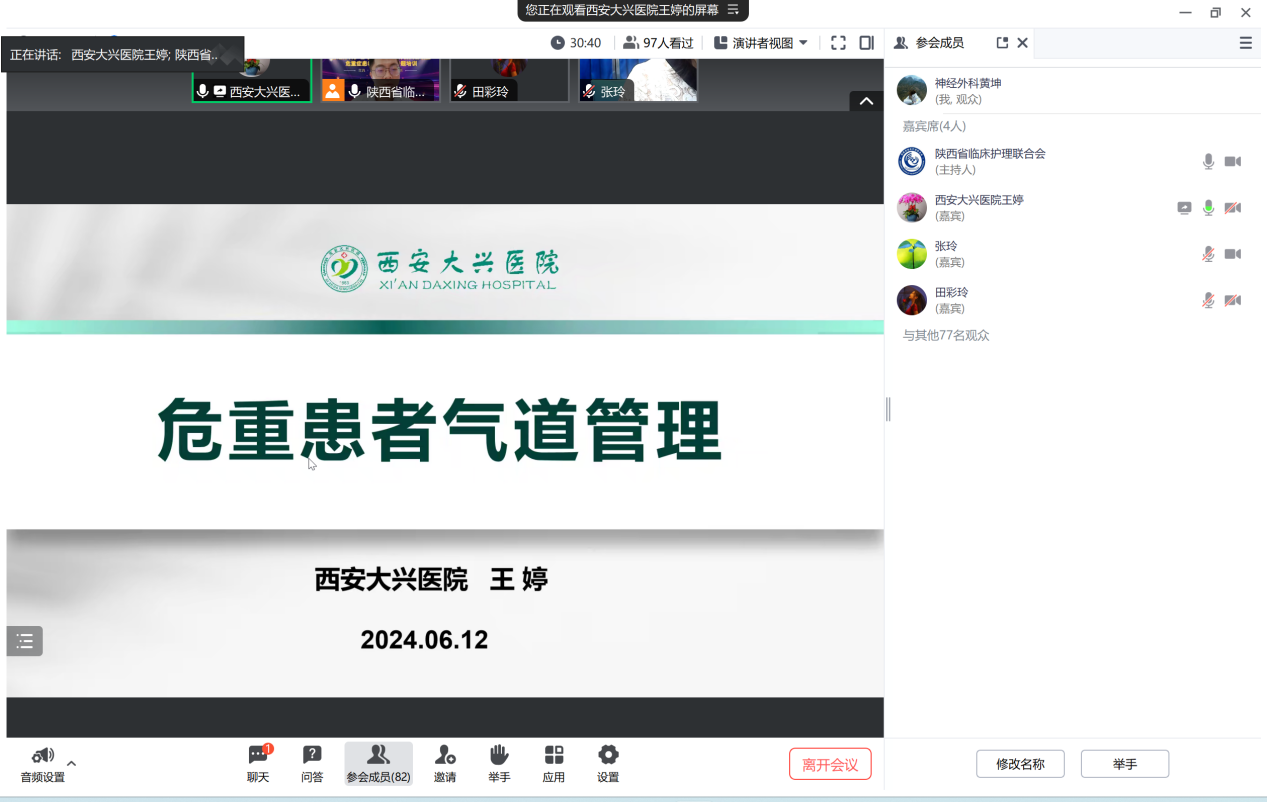Click 与其他77名观众 text

point(946,335)
